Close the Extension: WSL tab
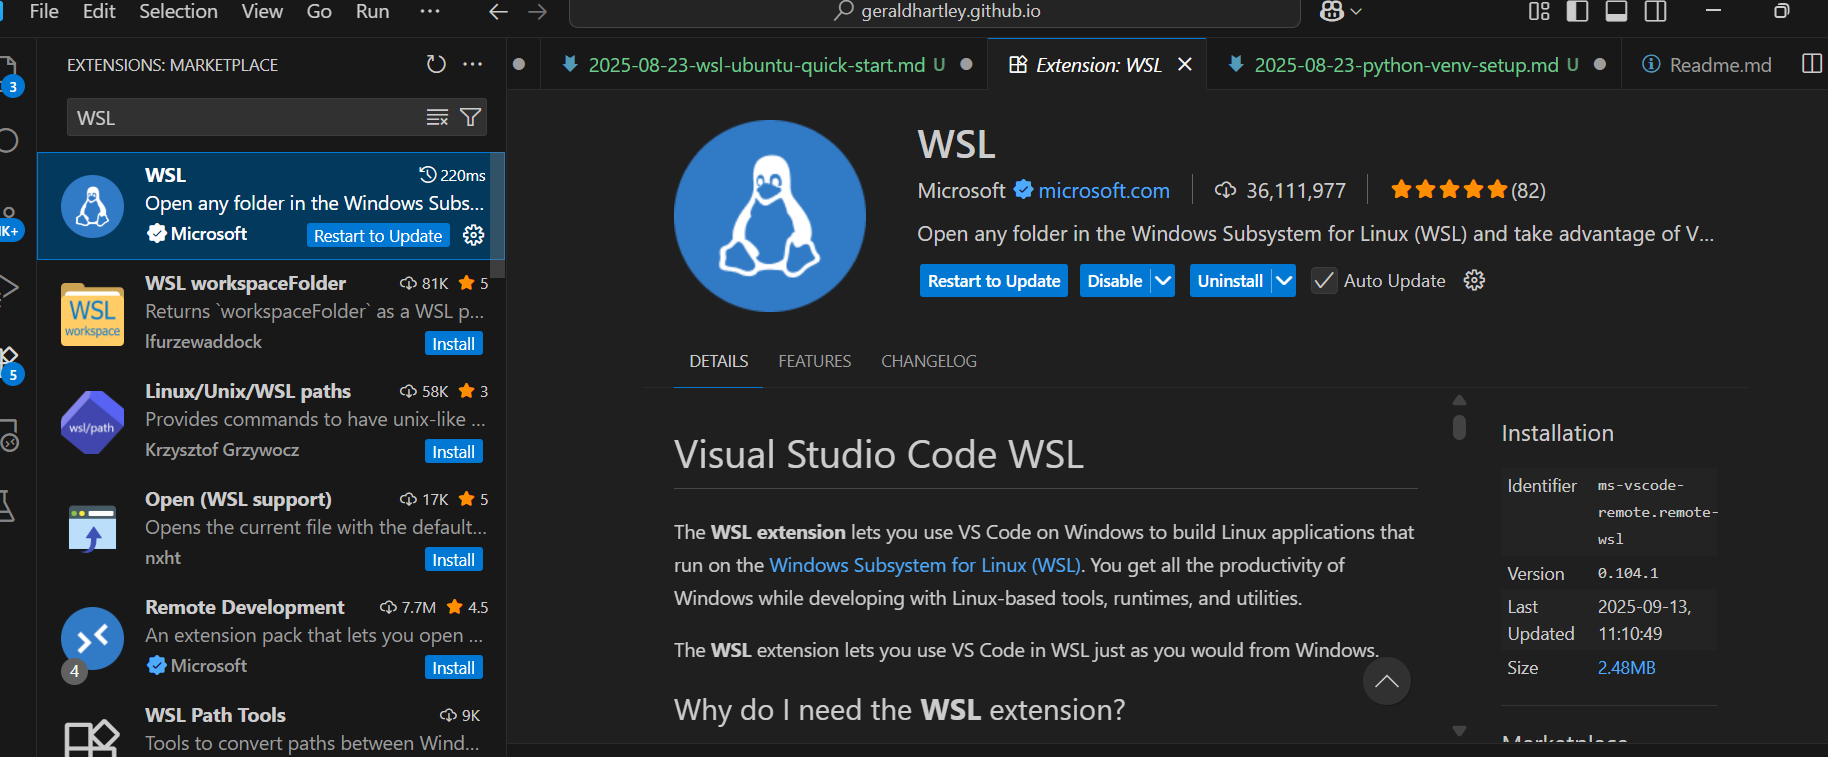Image resolution: width=1828 pixels, height=757 pixels. (1185, 65)
